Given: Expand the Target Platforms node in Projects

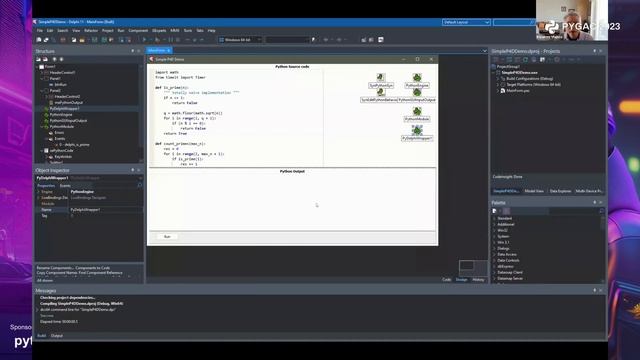Looking at the screenshot, I should pyautogui.click(x=498, y=84).
